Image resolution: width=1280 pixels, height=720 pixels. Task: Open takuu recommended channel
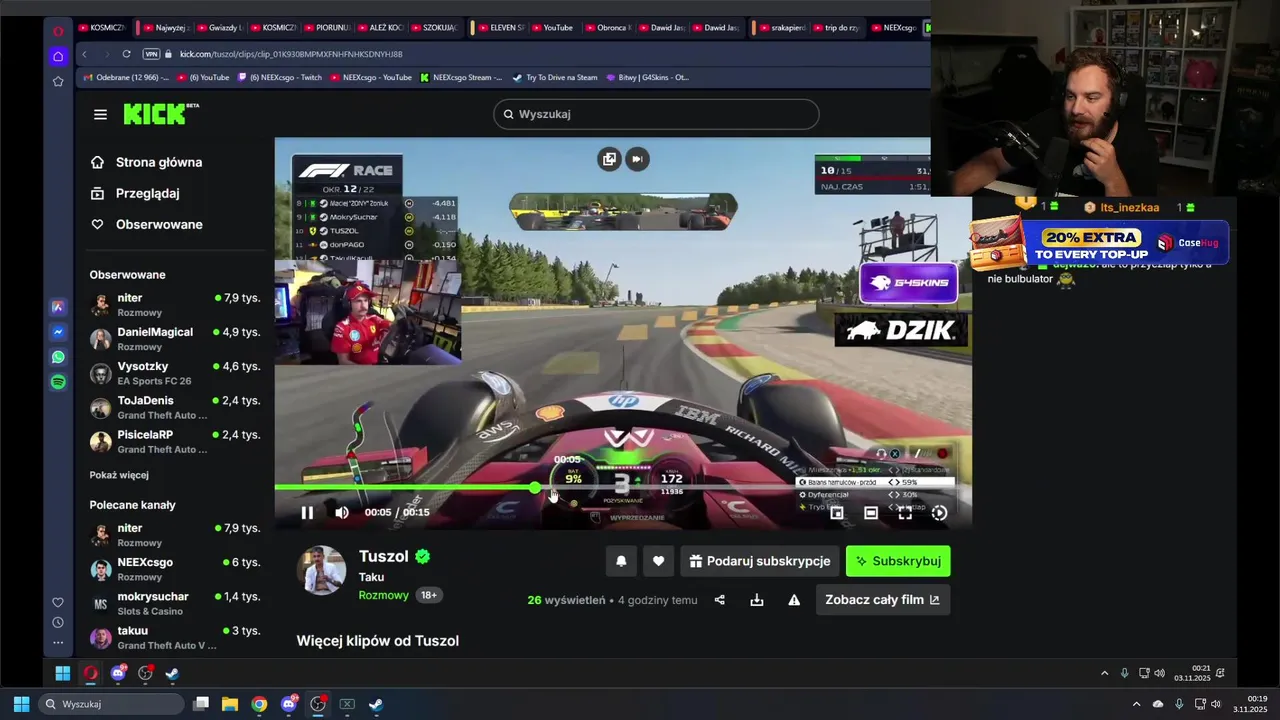click(175, 637)
